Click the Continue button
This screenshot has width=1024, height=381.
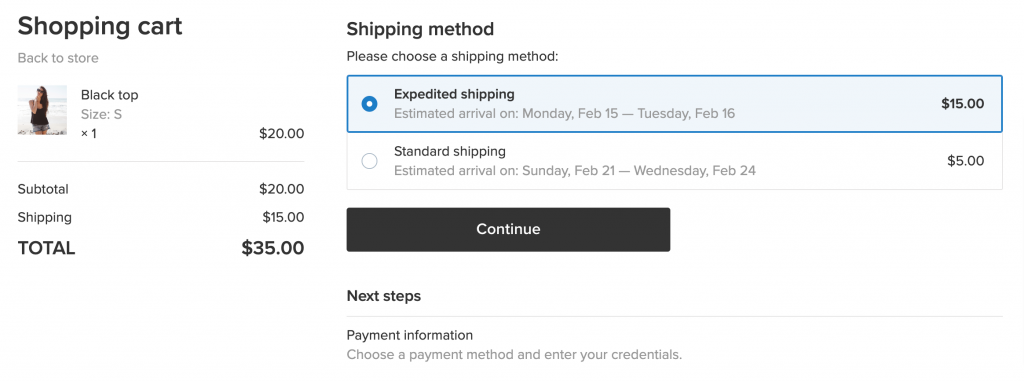508,229
